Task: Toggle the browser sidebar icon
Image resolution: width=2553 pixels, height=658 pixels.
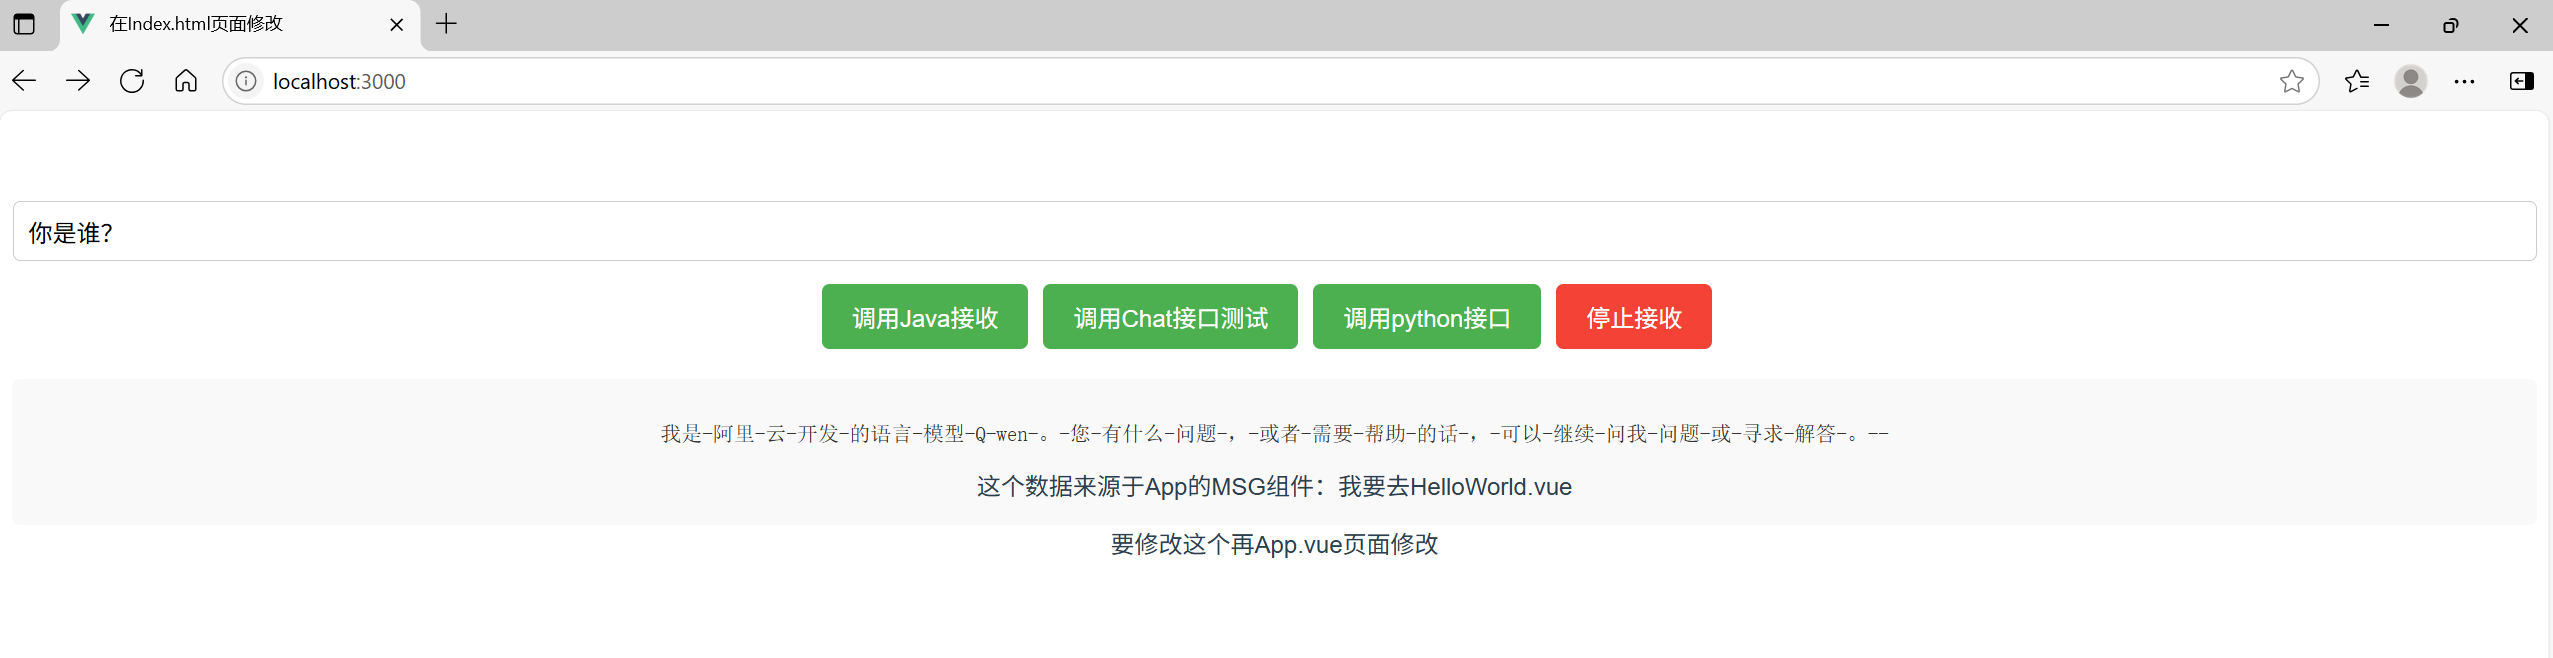Action: (2521, 81)
